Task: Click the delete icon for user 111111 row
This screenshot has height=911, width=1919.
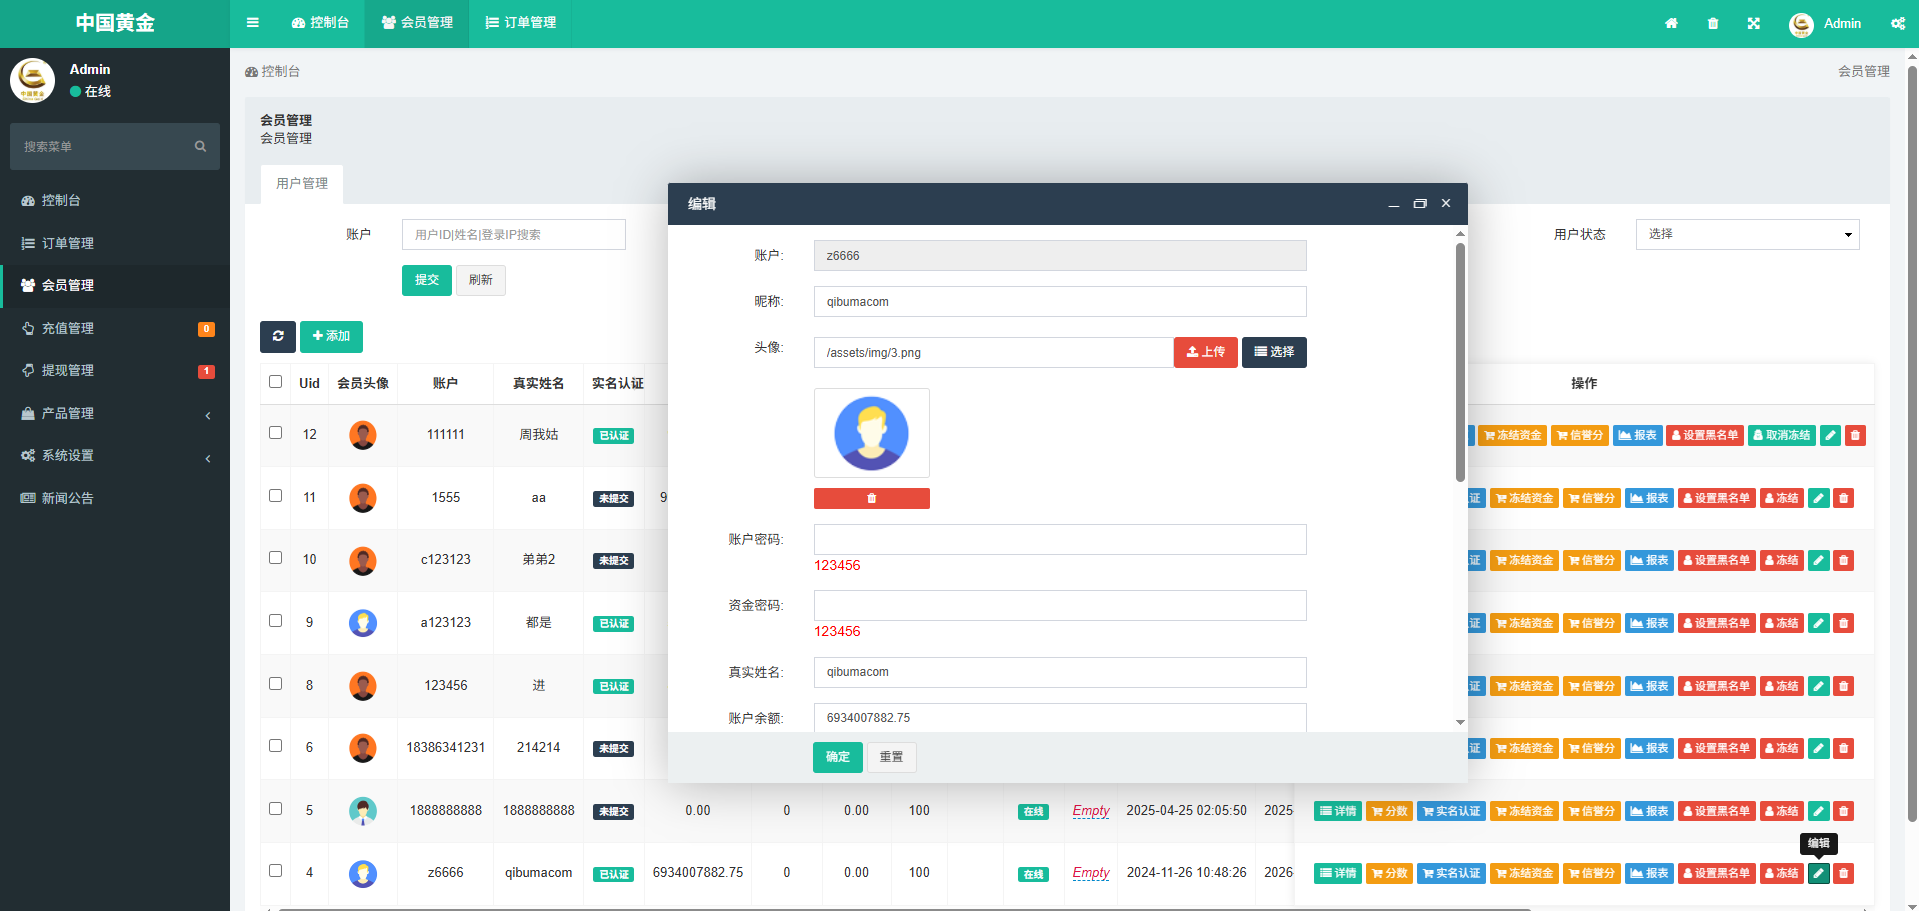Action: (x=1855, y=435)
